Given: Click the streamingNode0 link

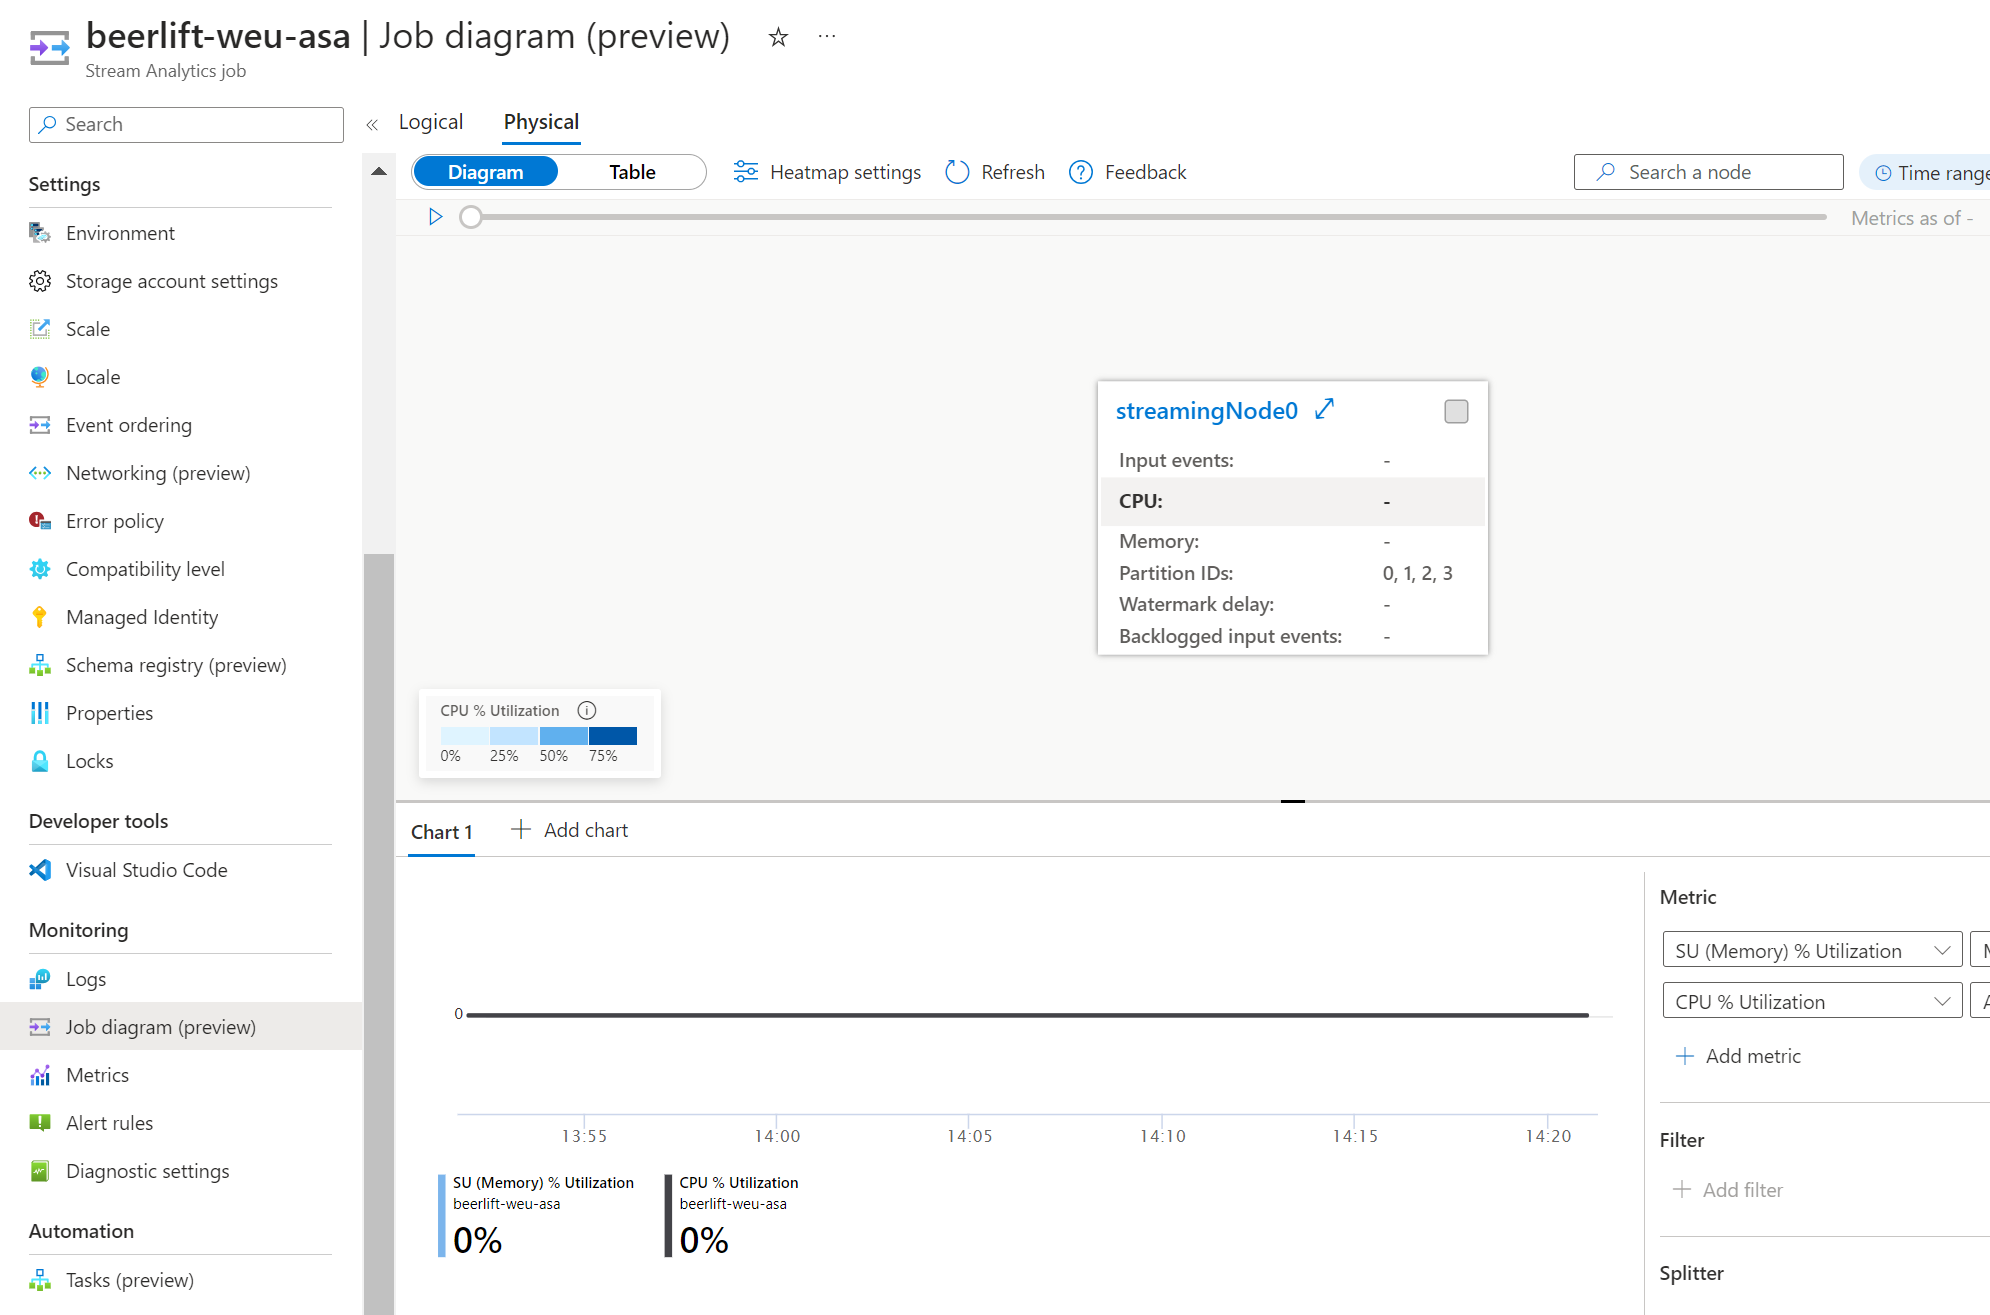Looking at the screenshot, I should (x=1206, y=411).
